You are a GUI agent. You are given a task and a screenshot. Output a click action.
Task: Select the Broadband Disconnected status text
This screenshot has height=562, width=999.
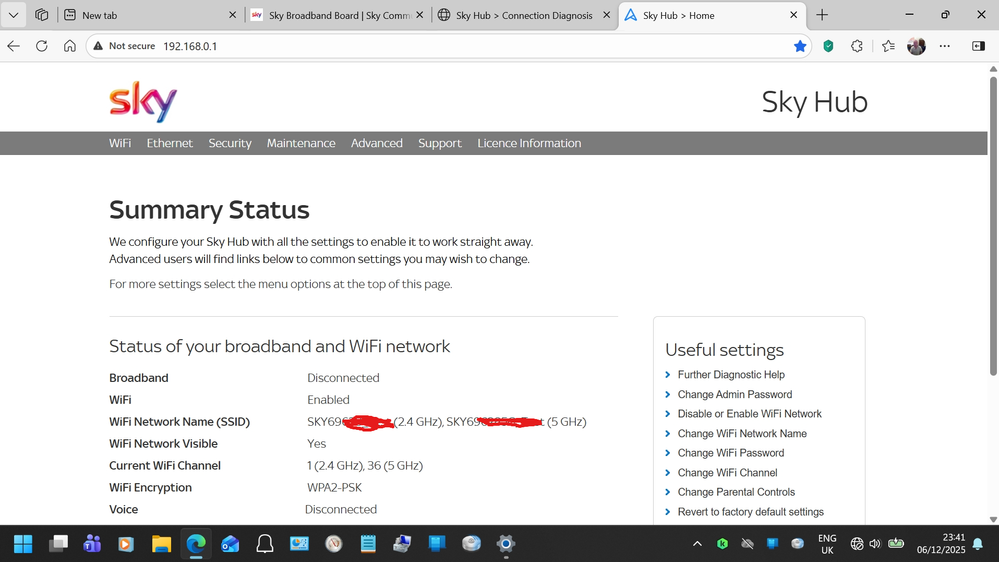click(343, 378)
